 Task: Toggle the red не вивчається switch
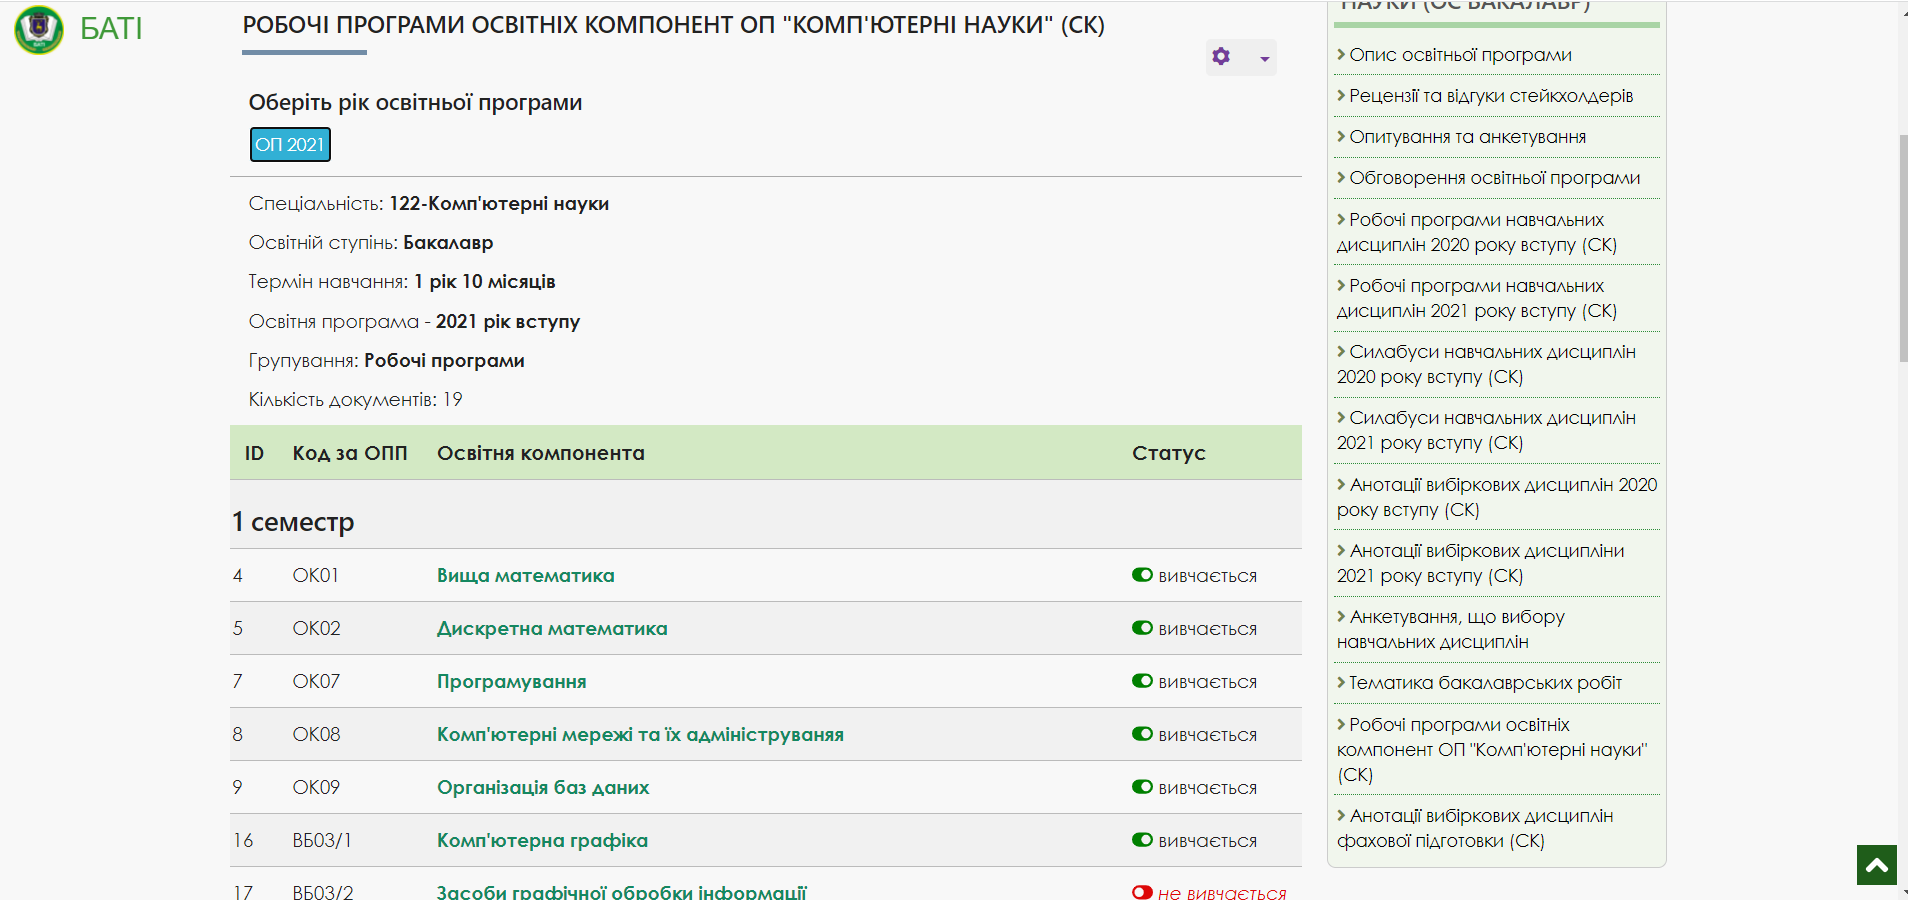tap(1142, 892)
